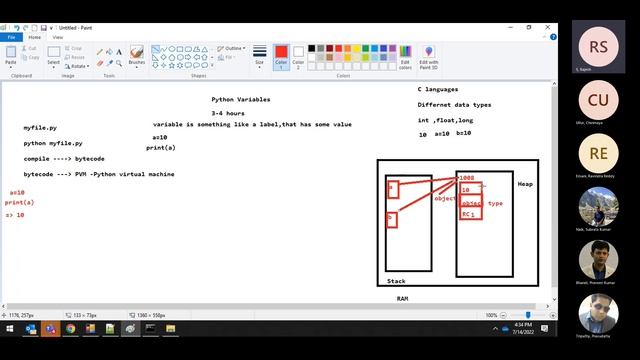This screenshot has width=640, height=360.
Task: Adjust the zoom slider handle
Action: pyautogui.click(x=528, y=315)
